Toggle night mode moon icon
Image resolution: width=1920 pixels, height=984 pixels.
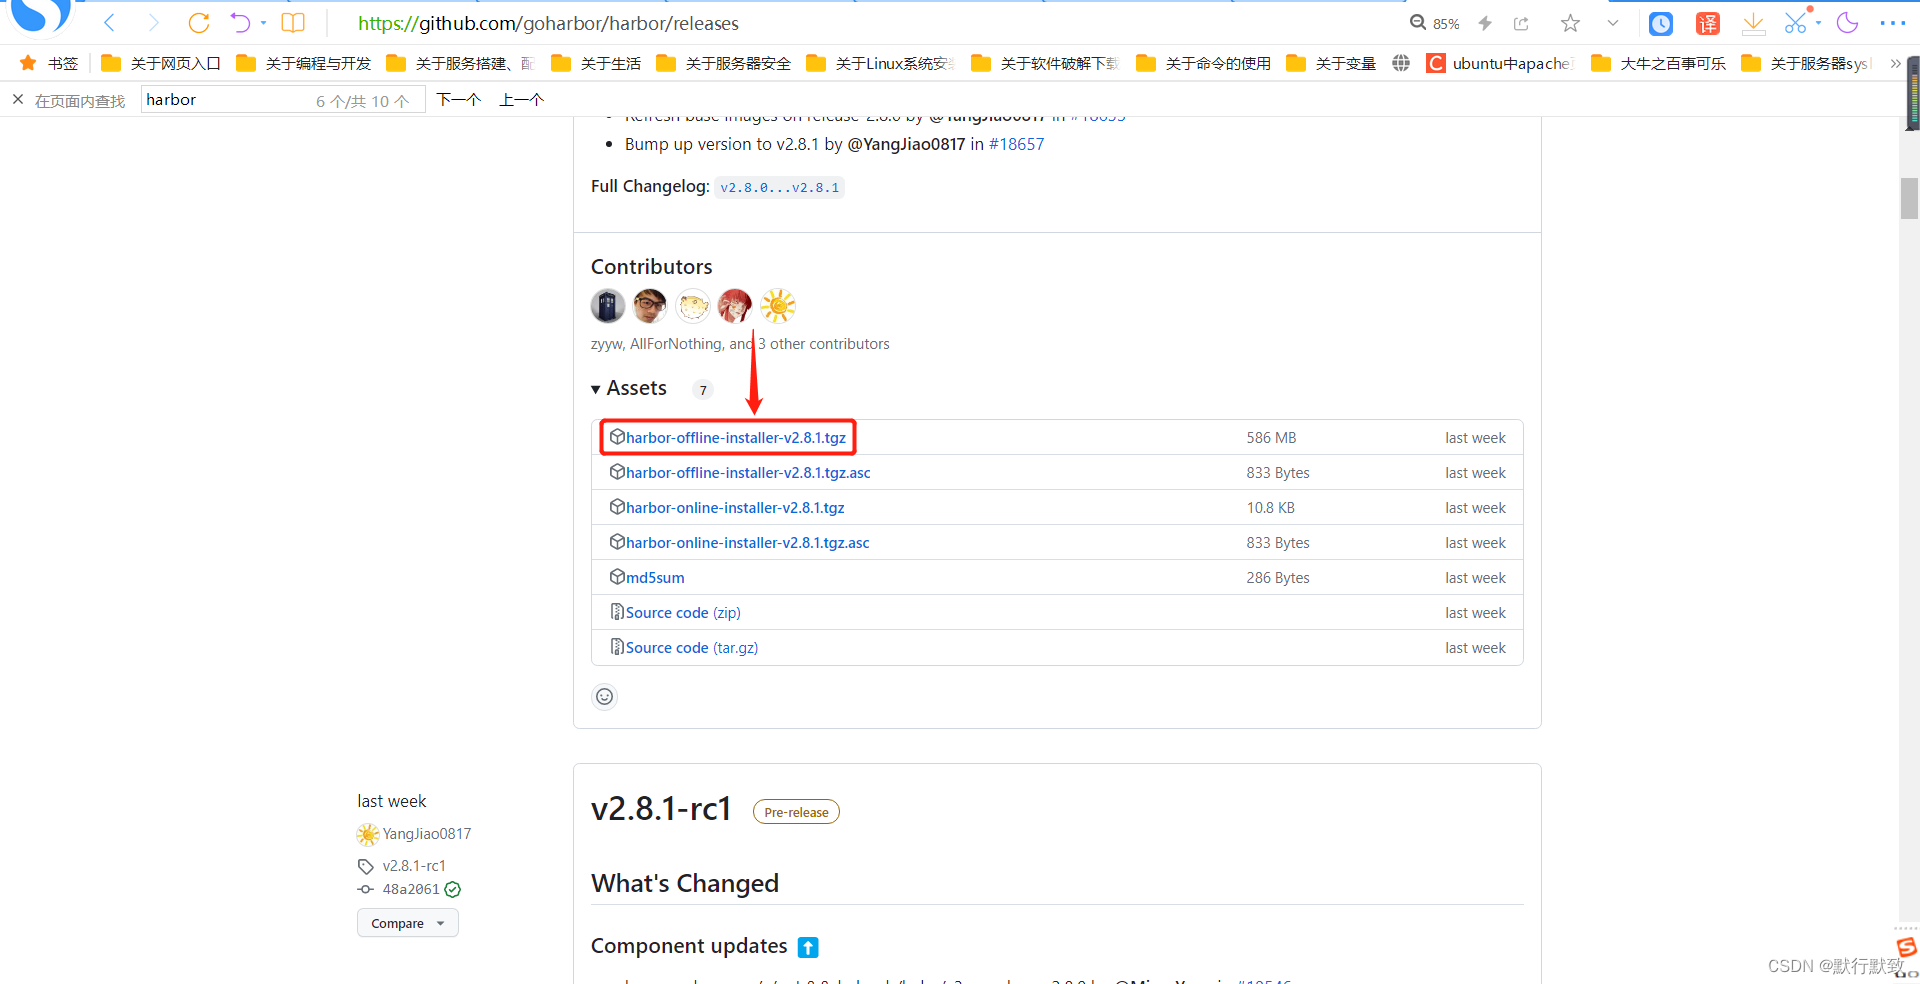click(1847, 22)
